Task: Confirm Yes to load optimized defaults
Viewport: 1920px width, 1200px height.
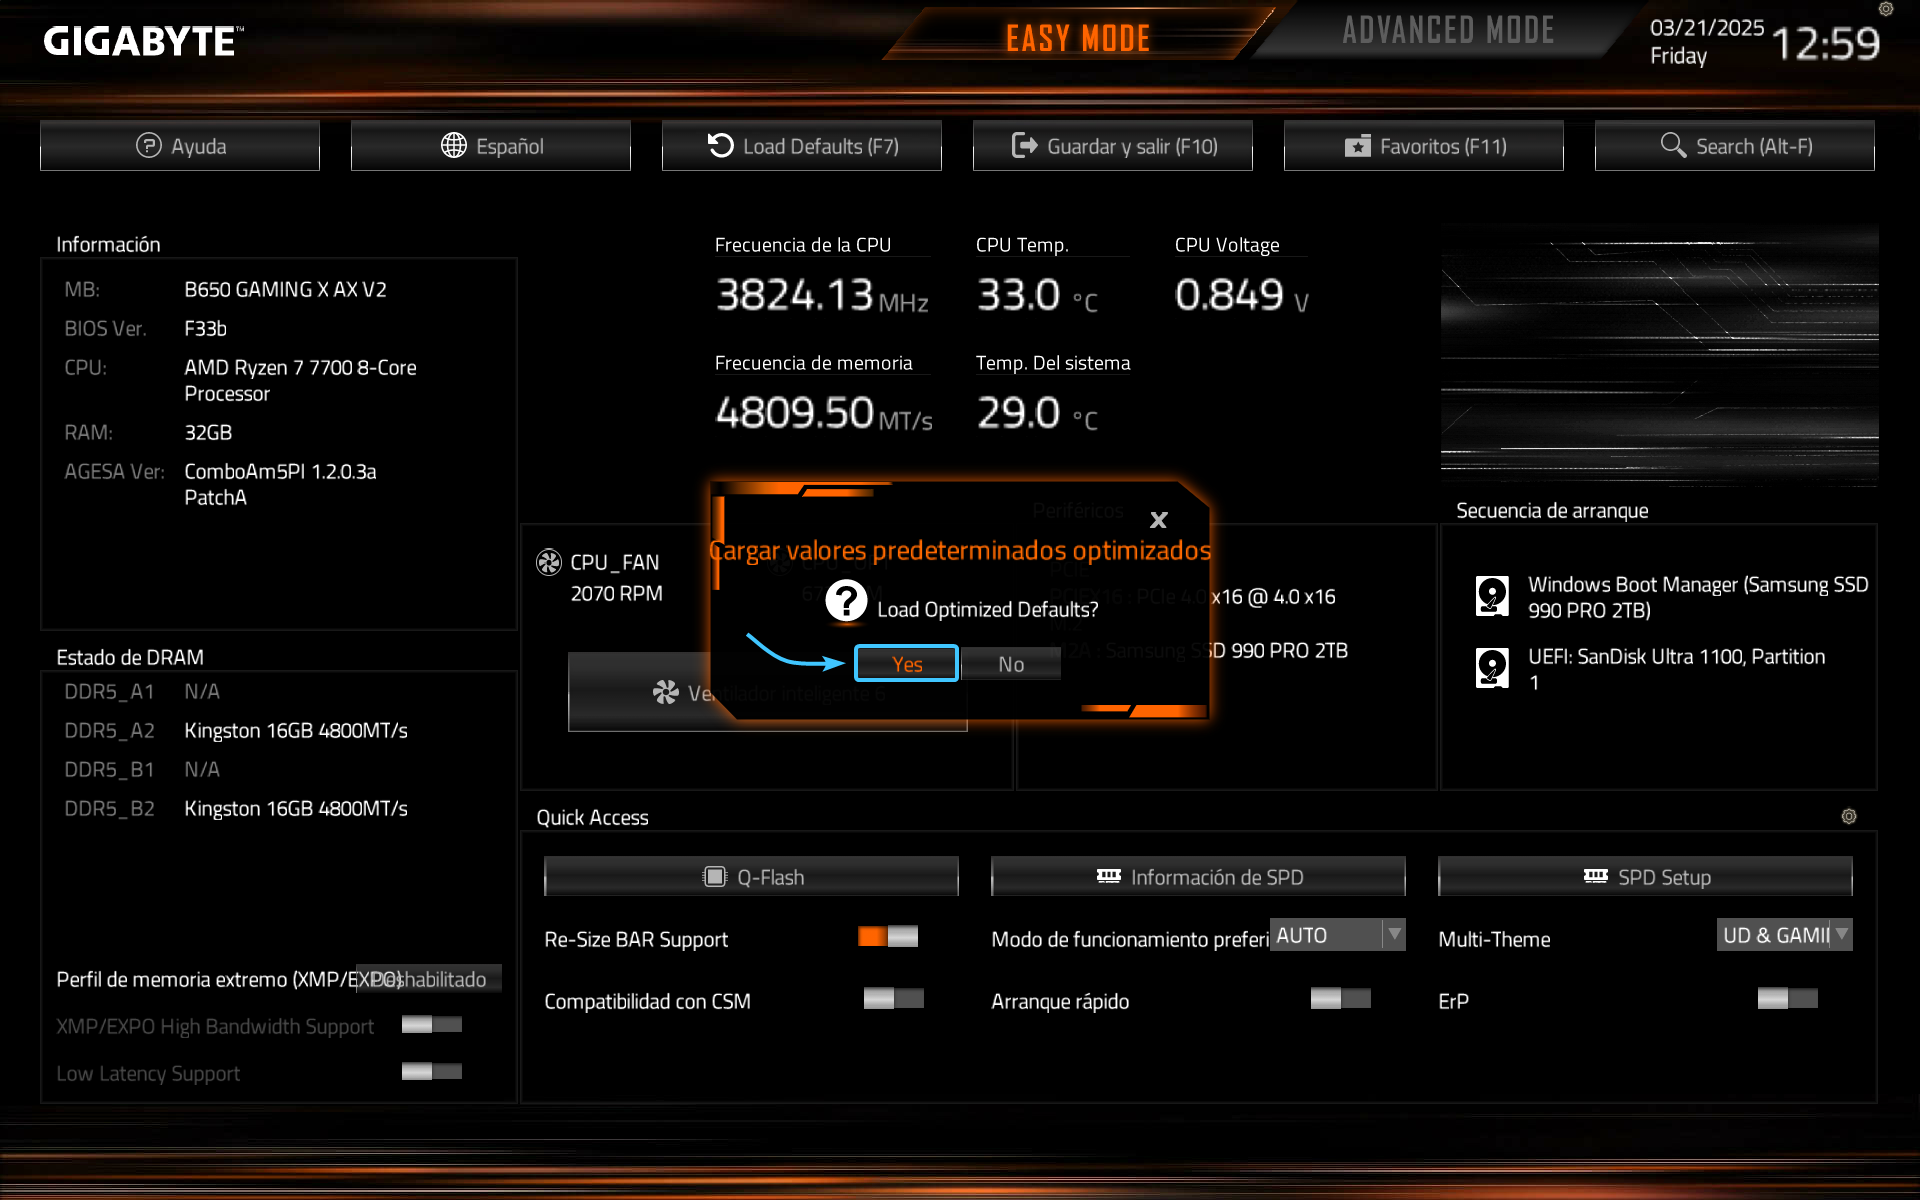Action: [x=906, y=664]
